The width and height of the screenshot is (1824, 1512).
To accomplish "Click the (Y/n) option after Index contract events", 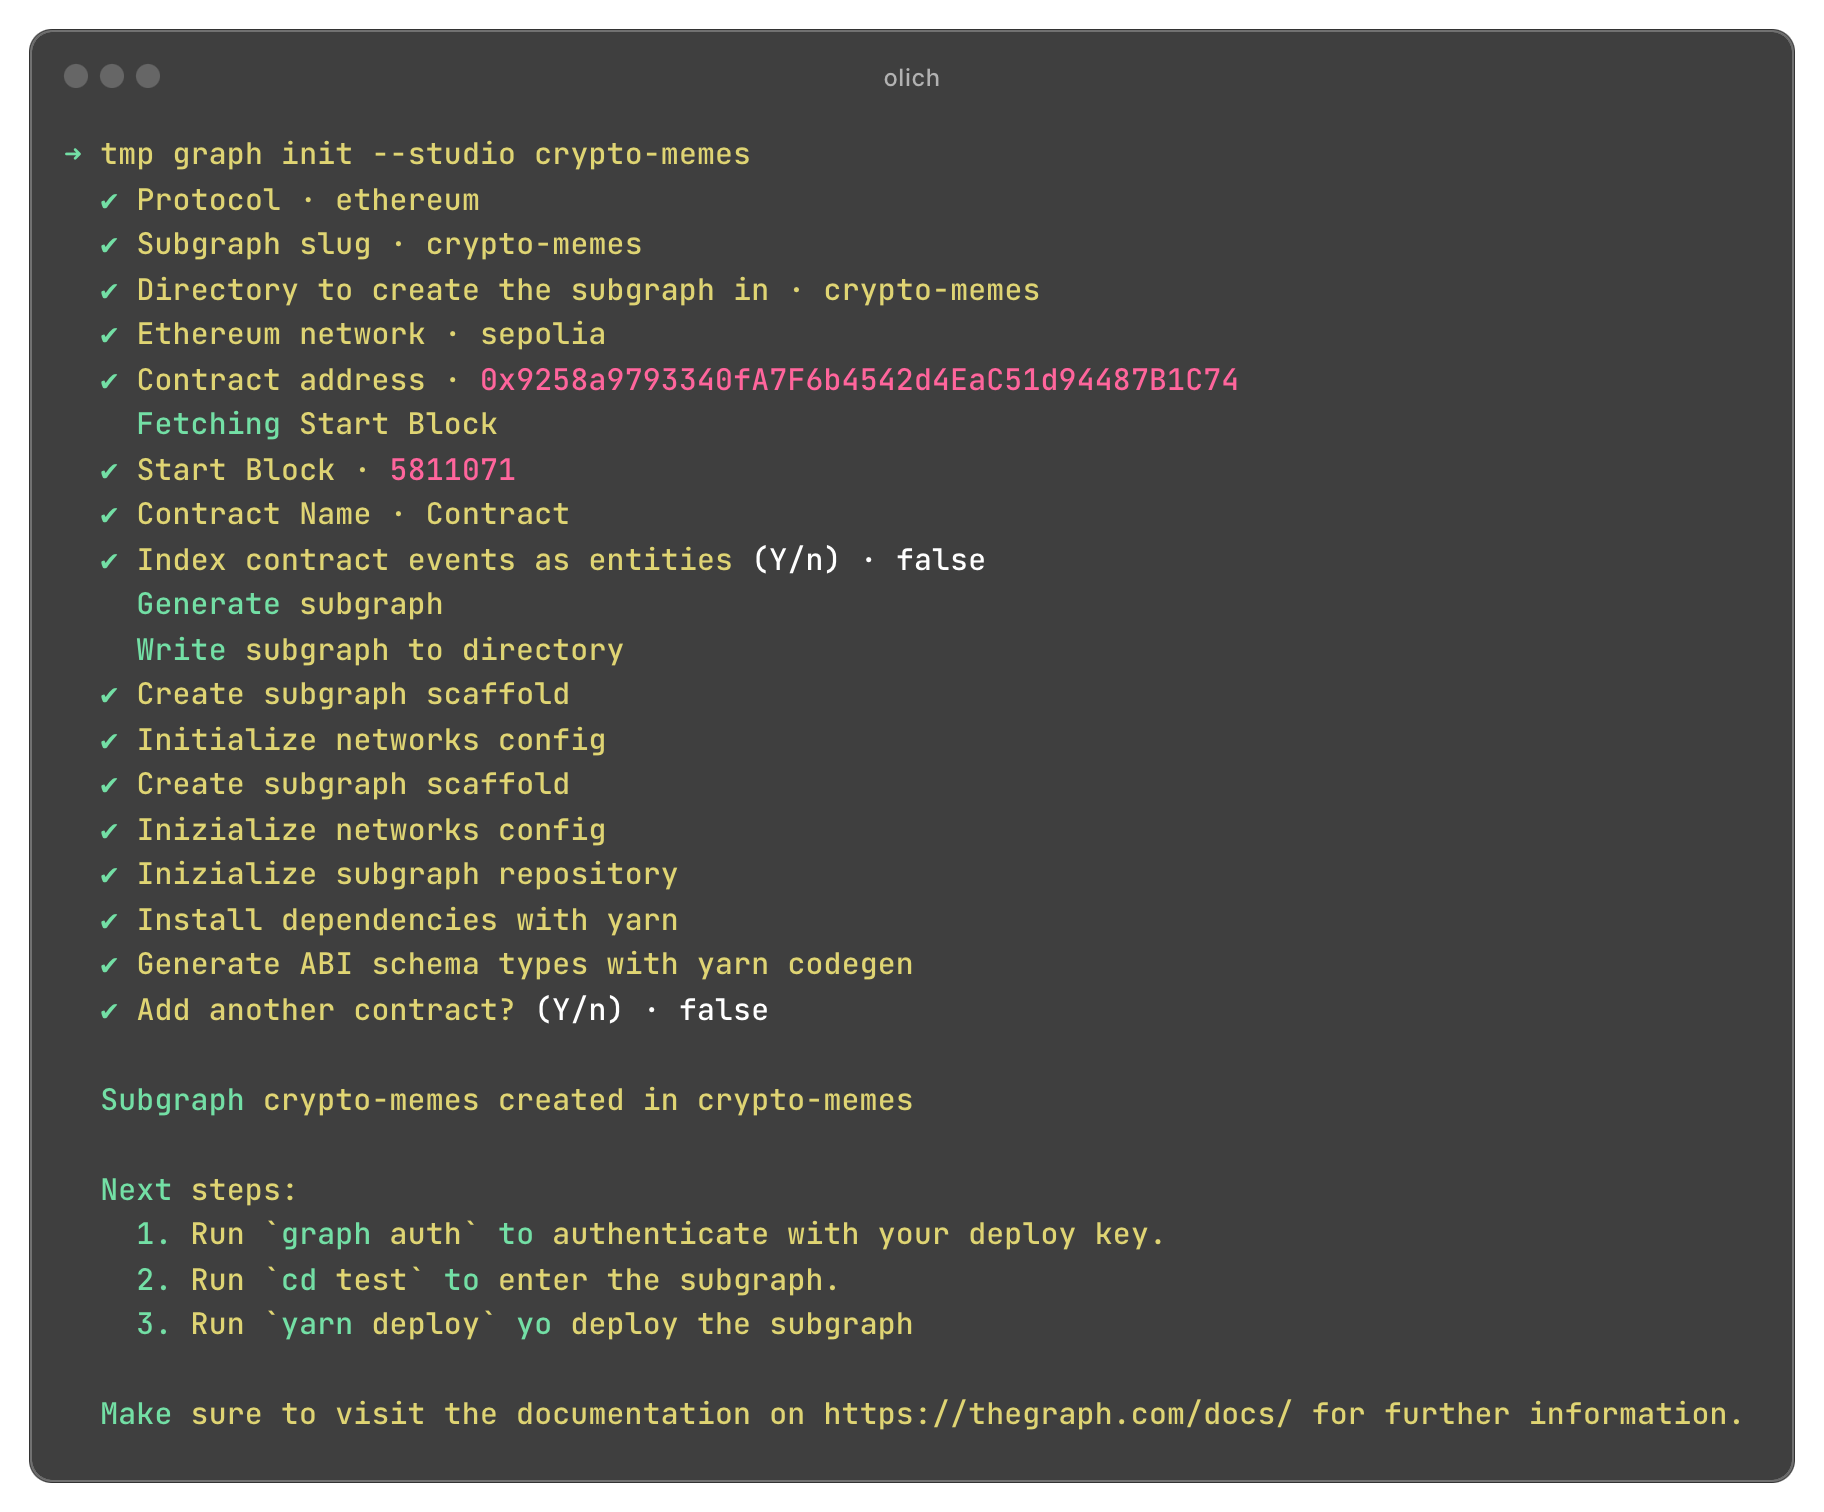I will click(x=795, y=560).
